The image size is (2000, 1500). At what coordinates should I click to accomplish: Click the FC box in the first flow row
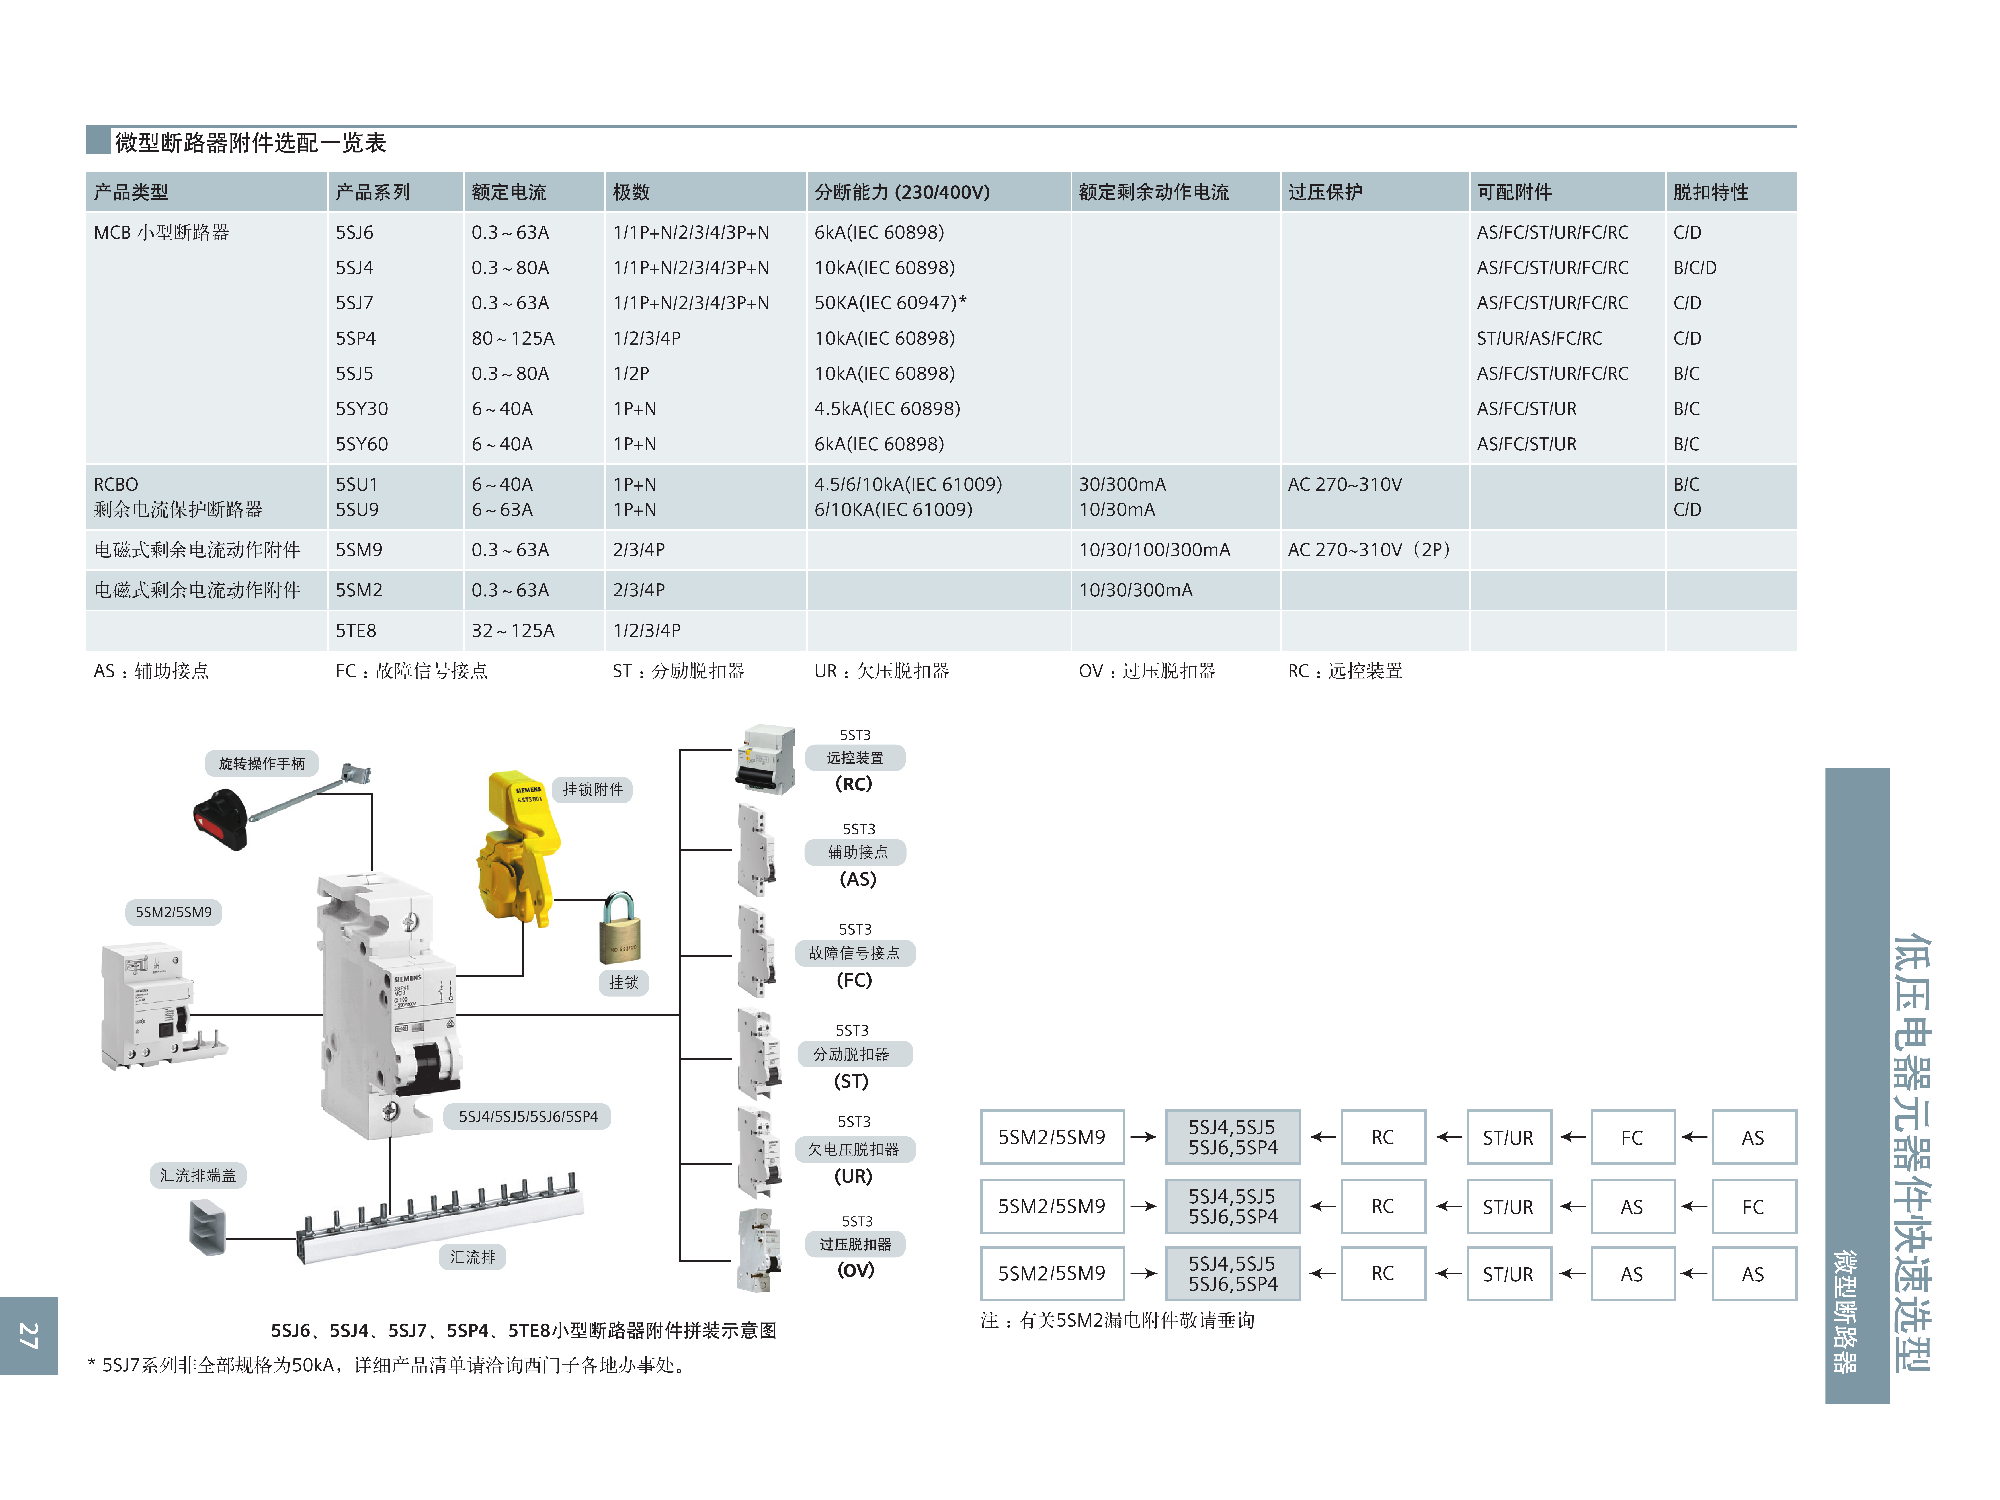click(1632, 1137)
